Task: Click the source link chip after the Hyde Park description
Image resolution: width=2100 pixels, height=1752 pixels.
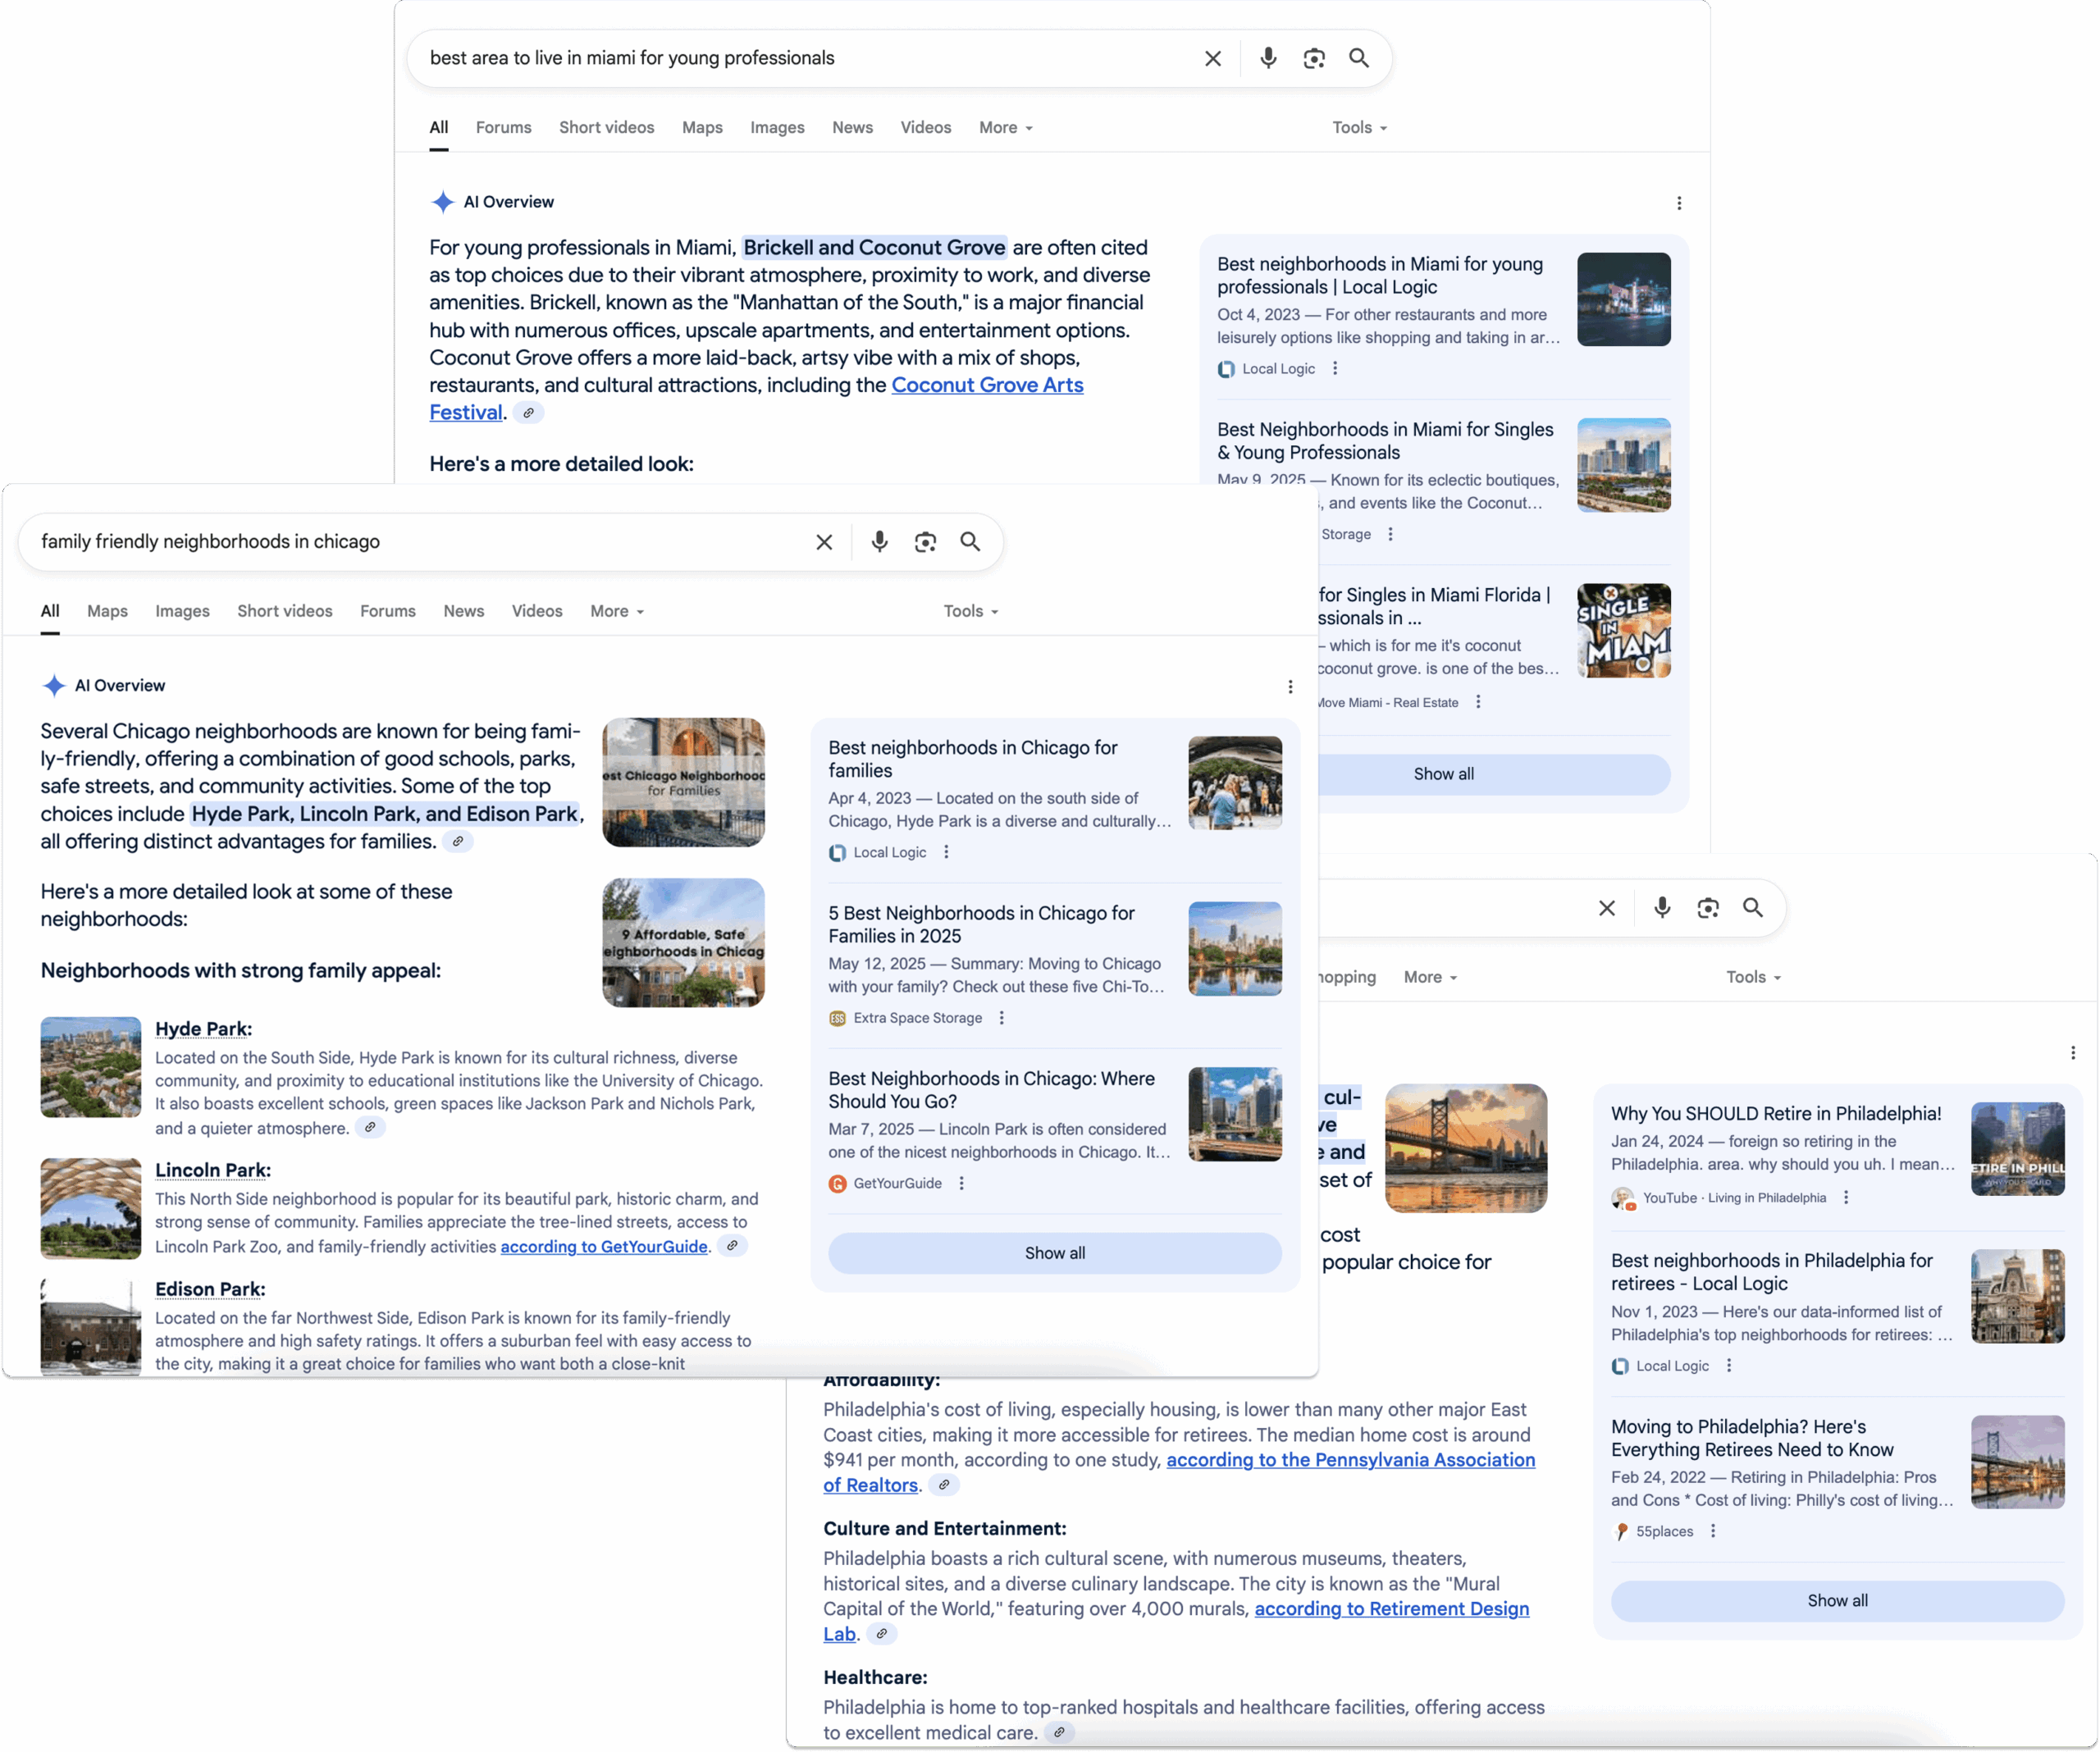Action: click(x=369, y=1128)
